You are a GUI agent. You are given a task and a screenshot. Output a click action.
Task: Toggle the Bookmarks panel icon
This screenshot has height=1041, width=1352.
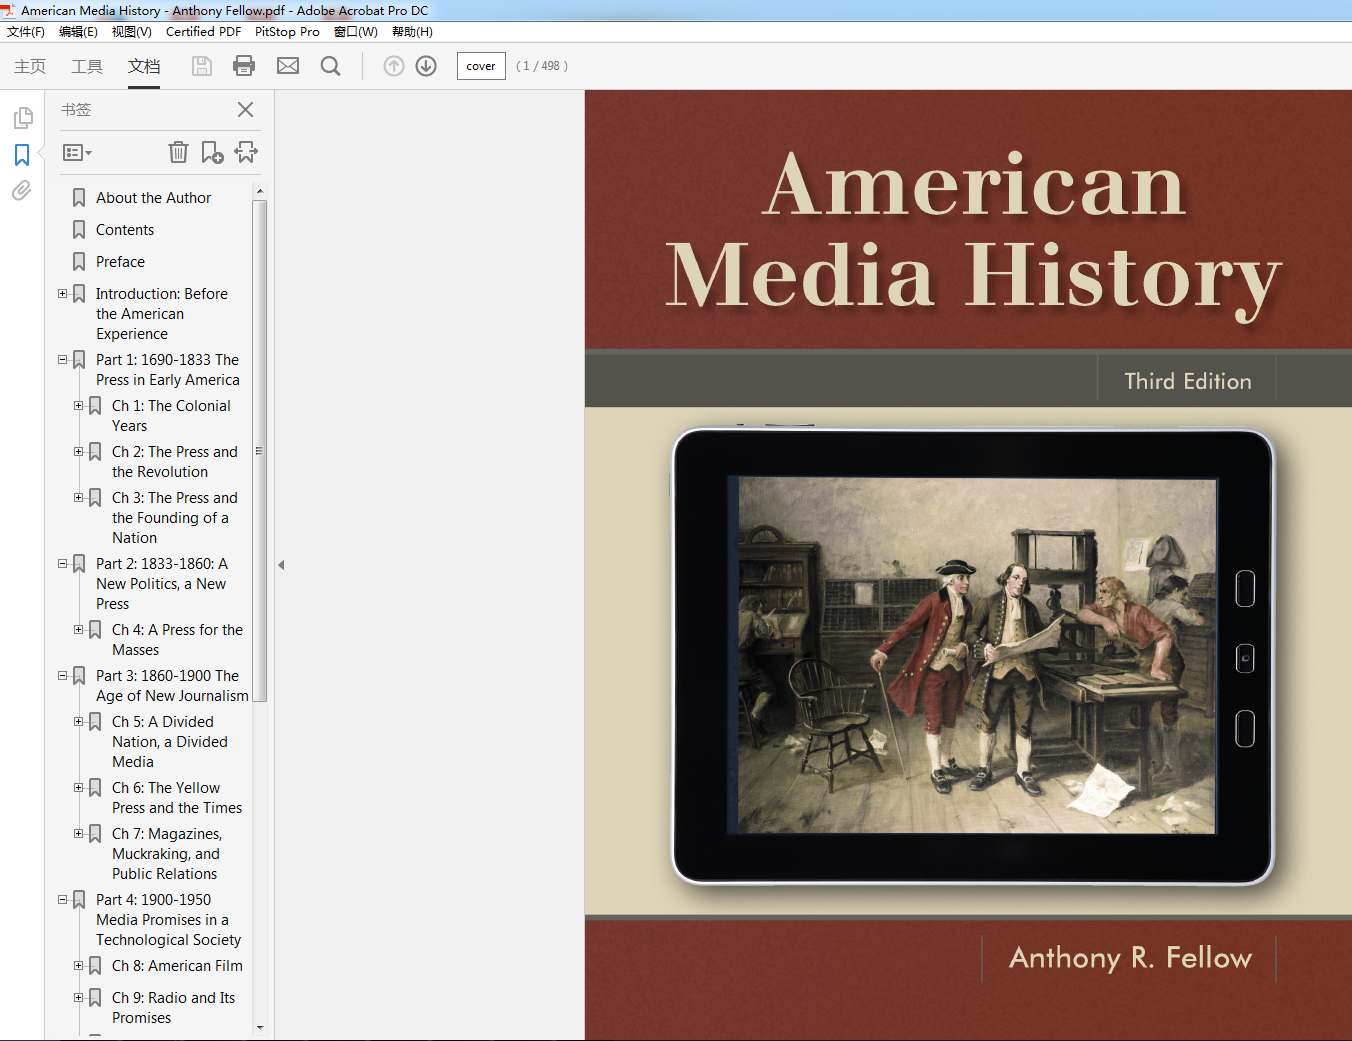tap(22, 155)
